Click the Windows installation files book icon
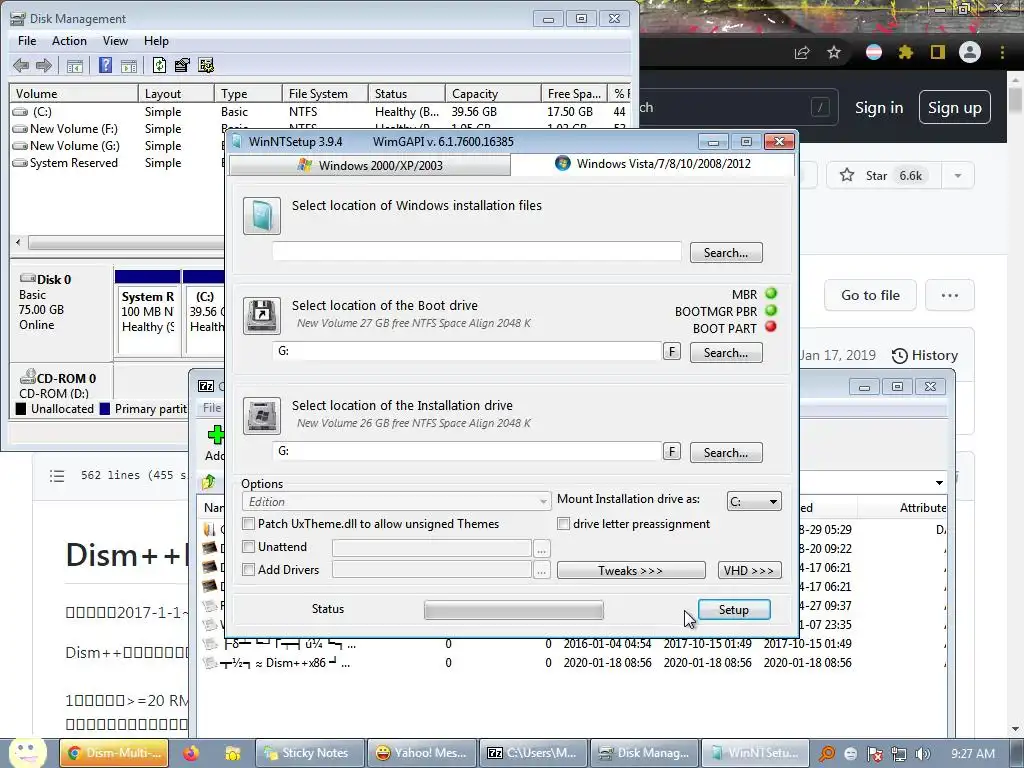This screenshot has width=1024, height=768. pos(262,216)
